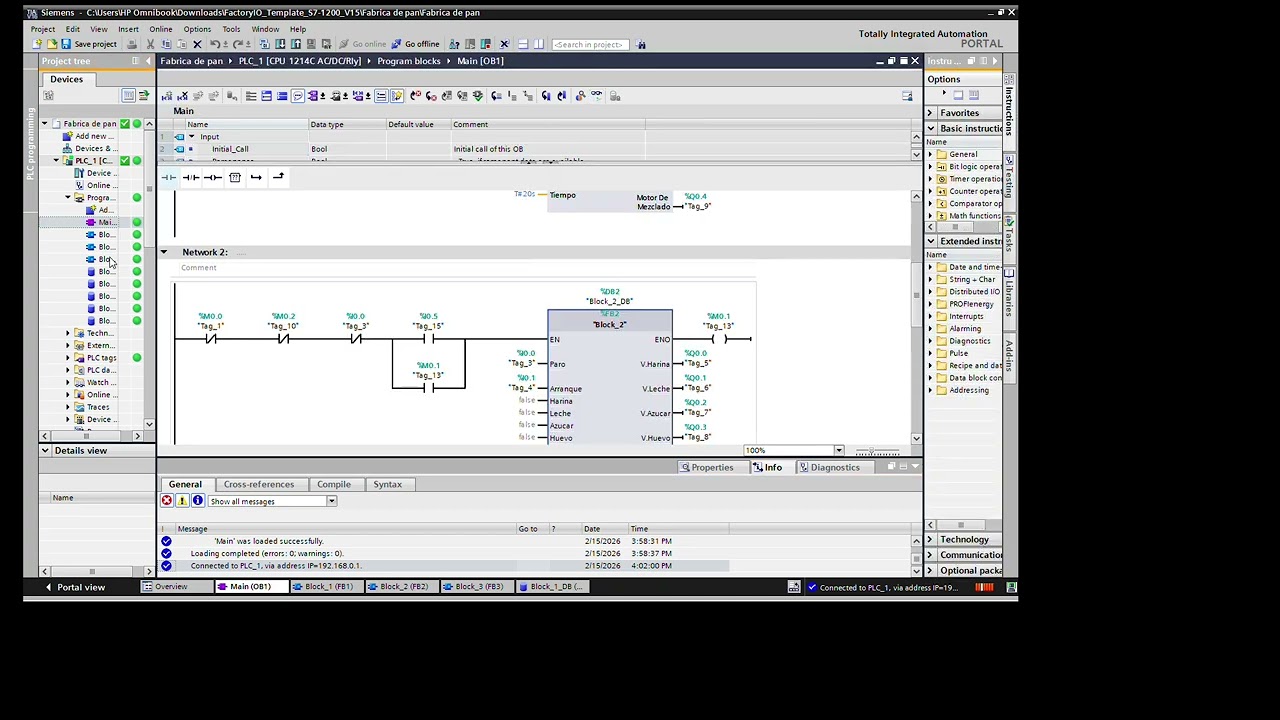This screenshot has height=720, width=1280.
Task: Toggle the warning messages filter
Action: (x=182, y=501)
